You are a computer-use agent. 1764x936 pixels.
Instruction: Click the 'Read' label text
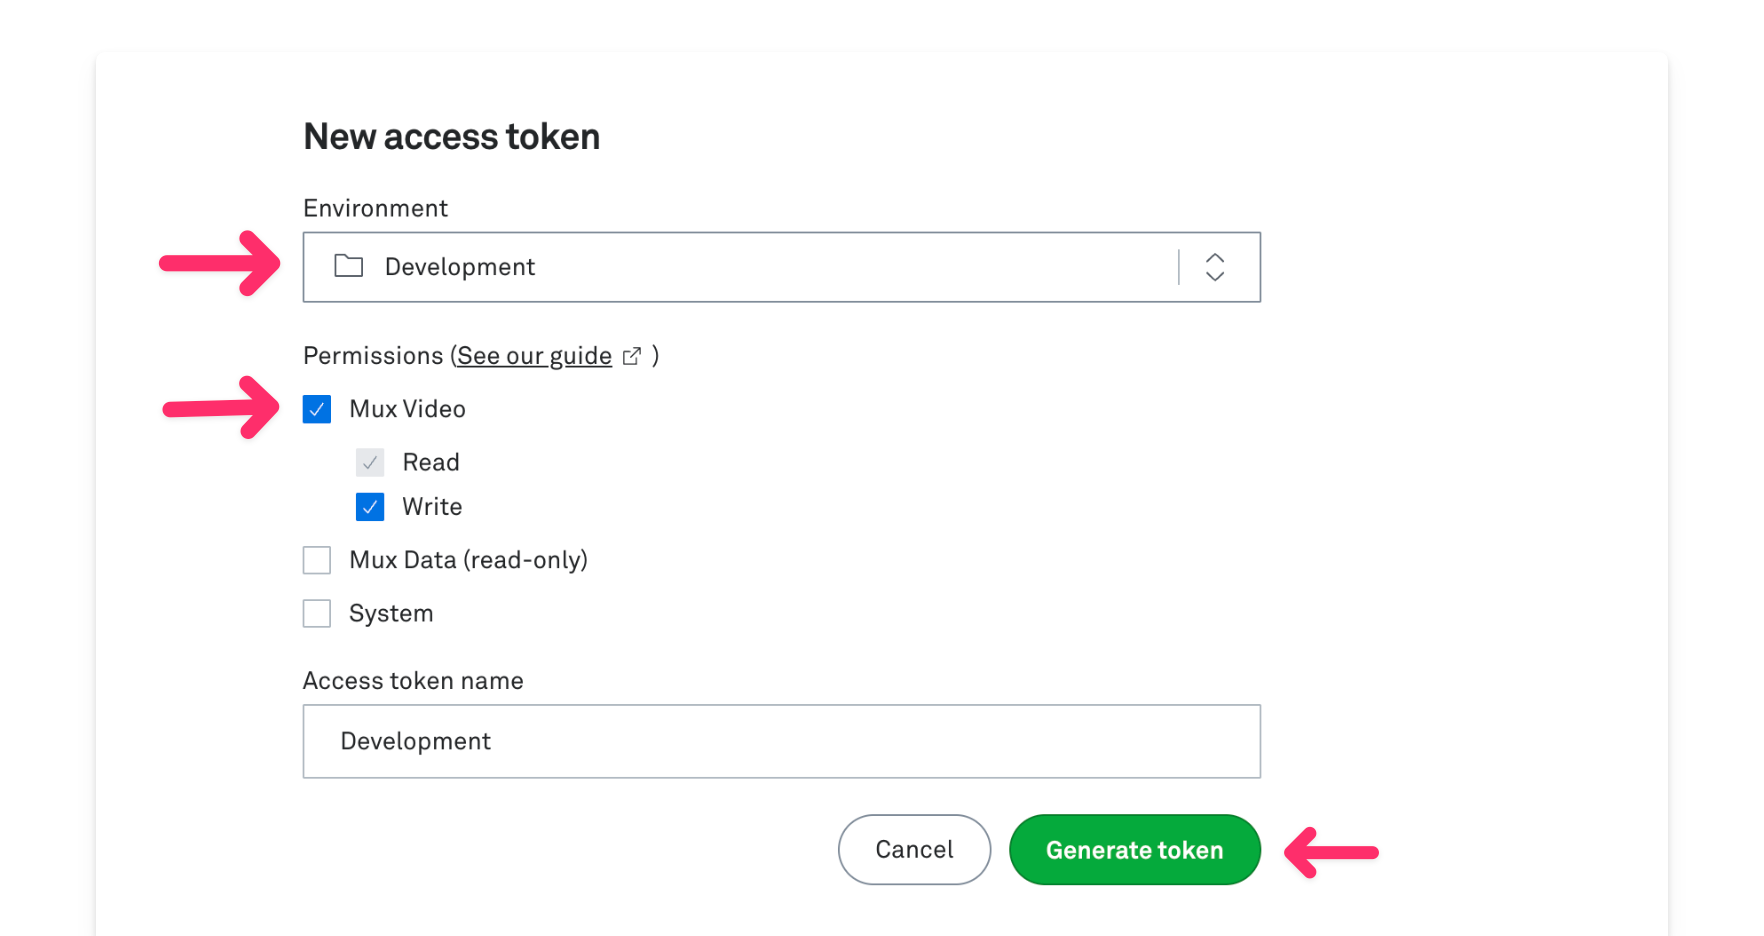tap(431, 462)
